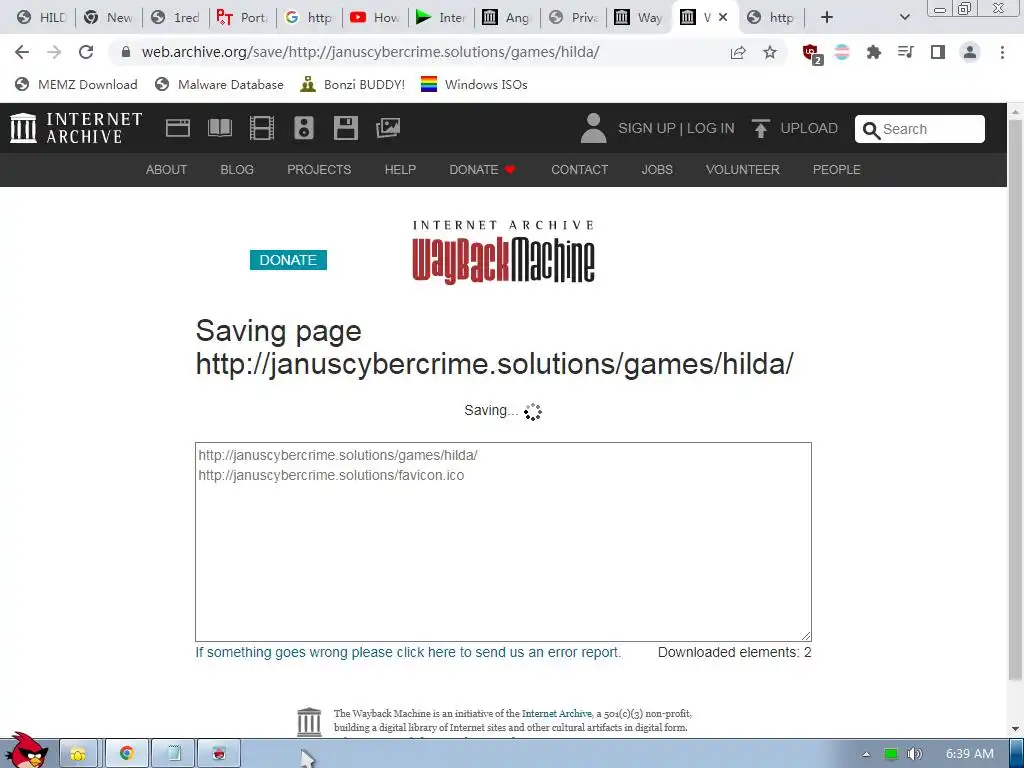Share this page icon in address bar
This screenshot has width=1024, height=768.
pos(738,52)
